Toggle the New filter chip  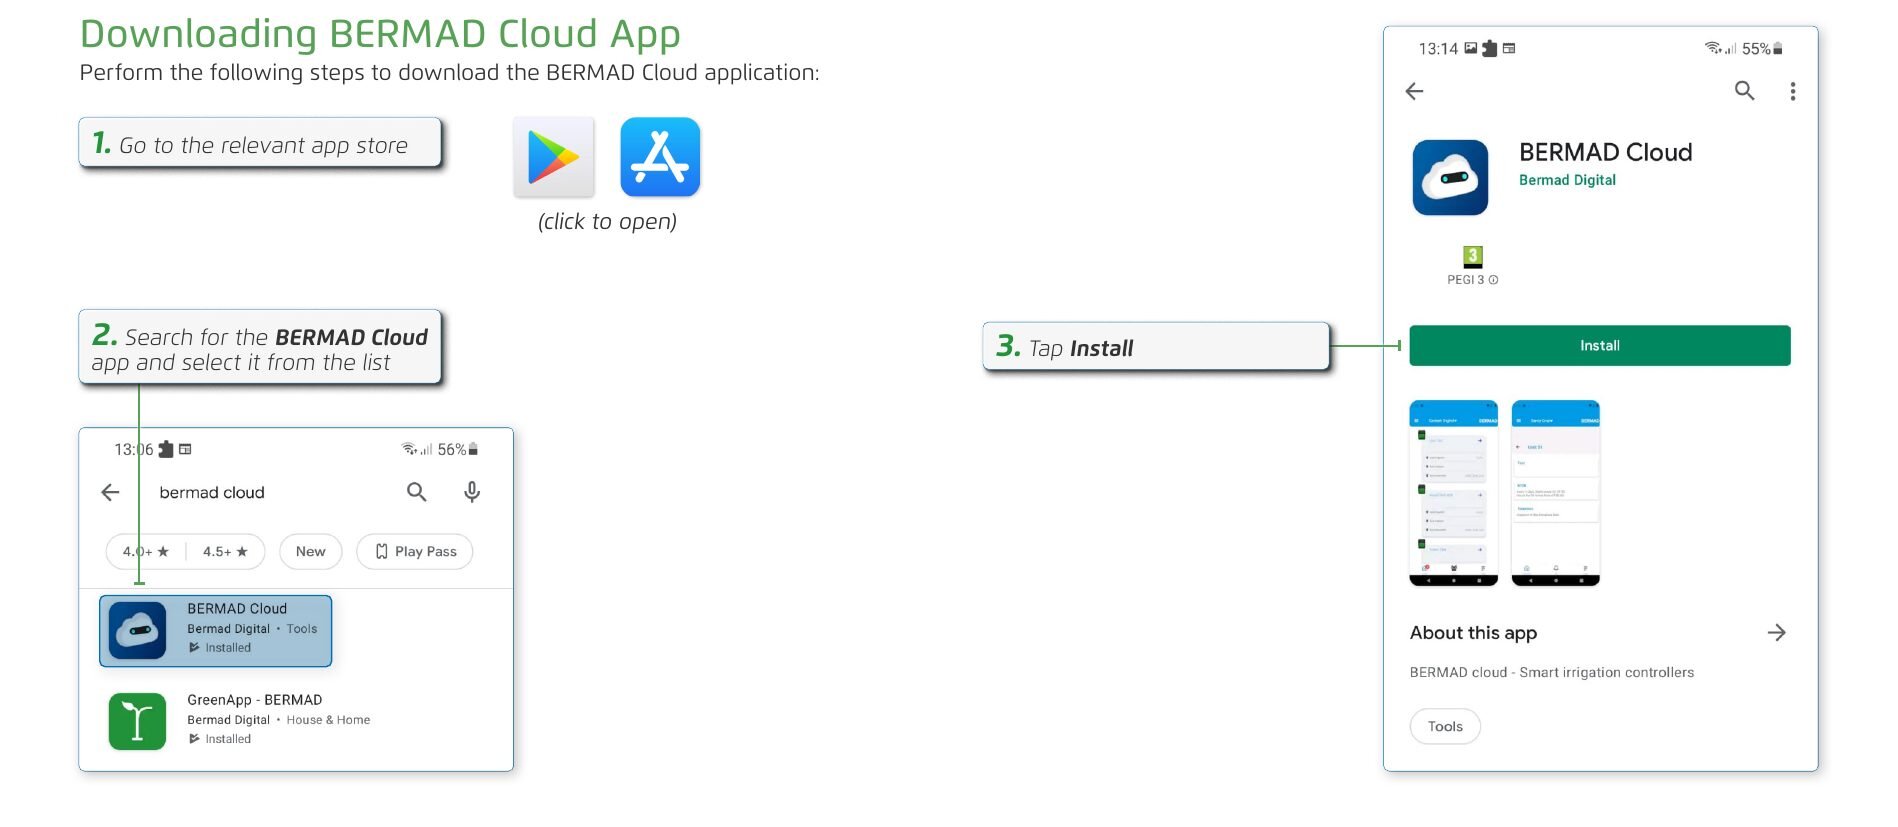pyautogui.click(x=310, y=552)
